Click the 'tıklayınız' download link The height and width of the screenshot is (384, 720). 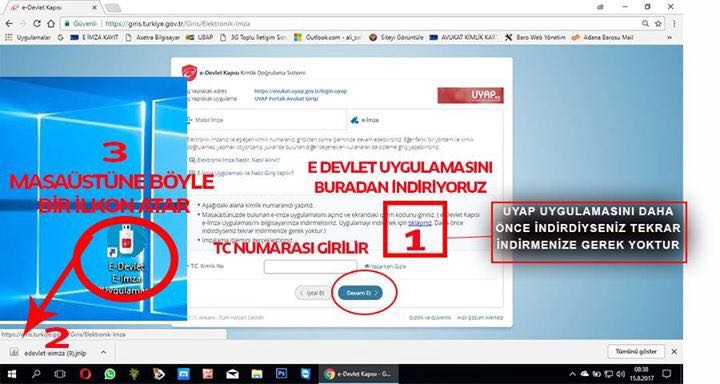tap(420, 222)
